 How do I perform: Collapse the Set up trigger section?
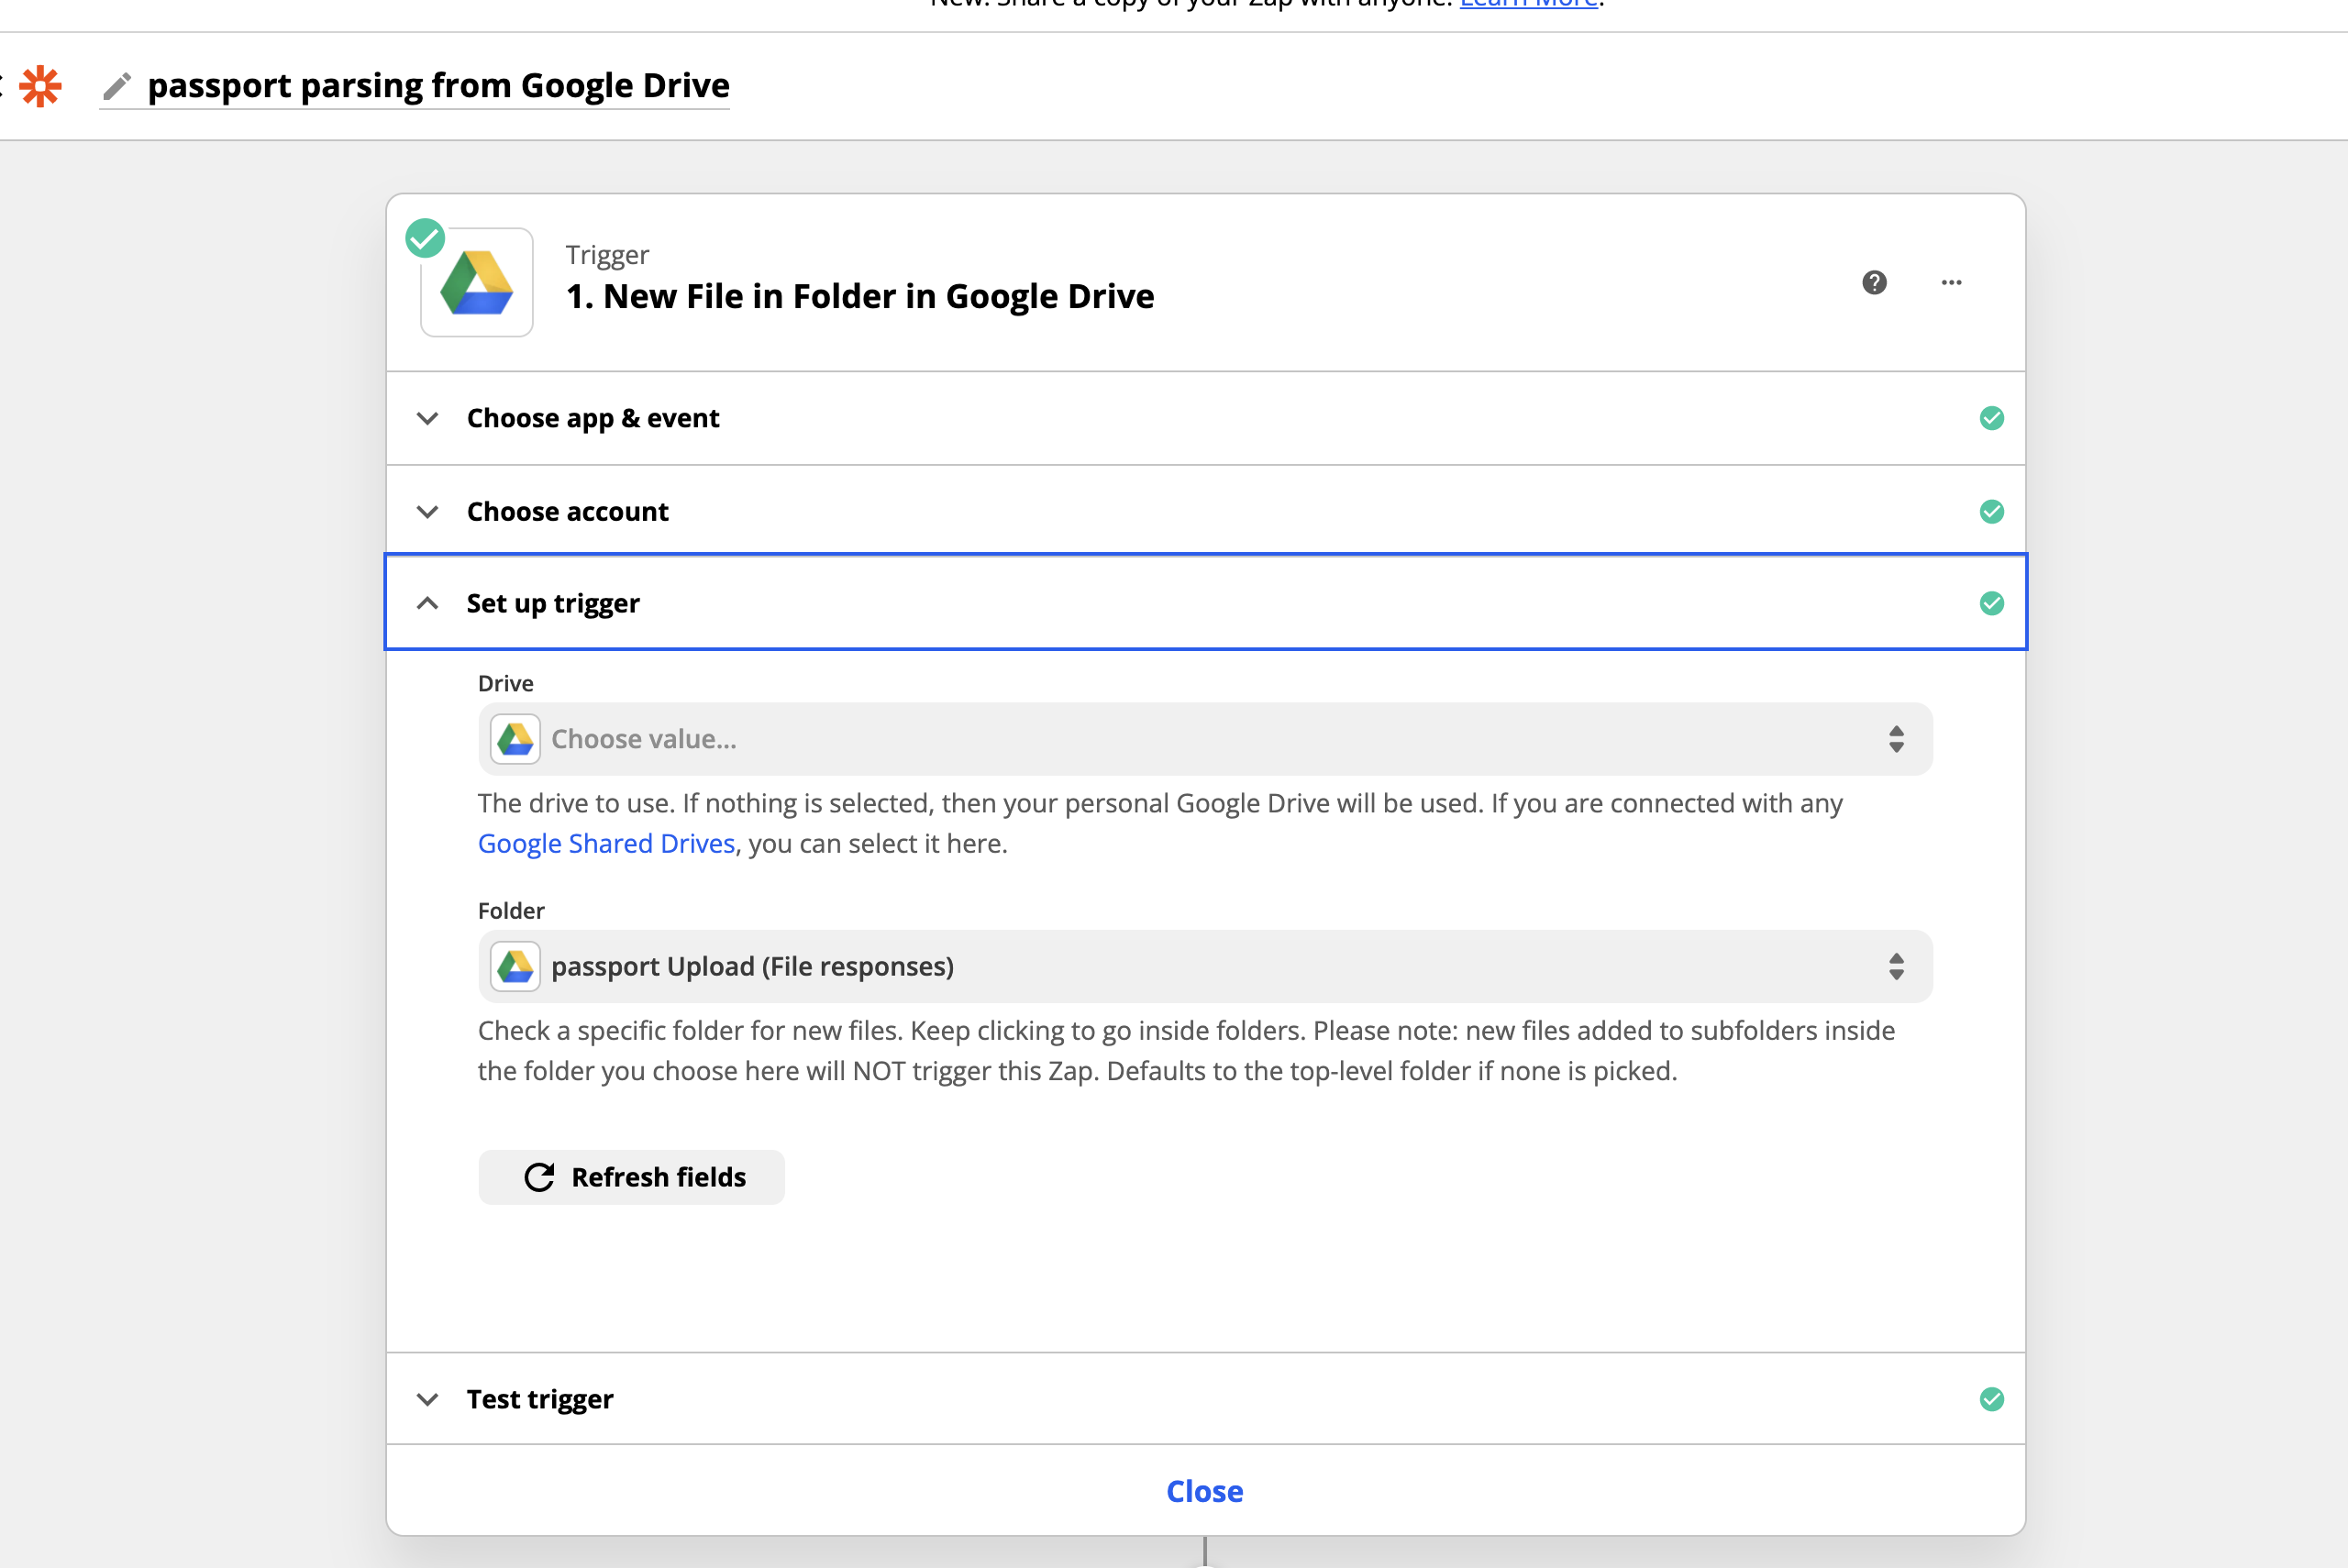point(552,603)
